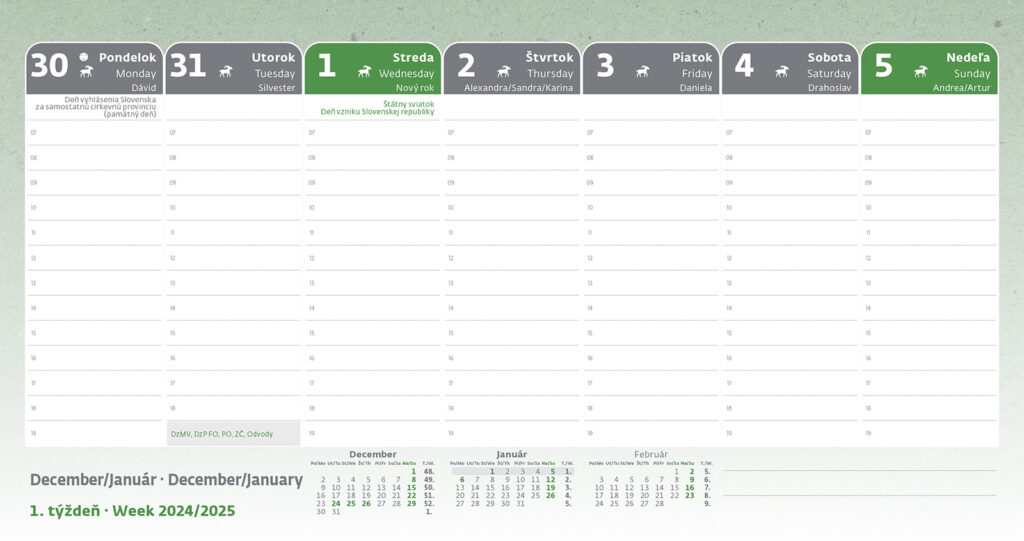
Task: Click the deer icon in Monday's header
Action: click(x=86, y=72)
